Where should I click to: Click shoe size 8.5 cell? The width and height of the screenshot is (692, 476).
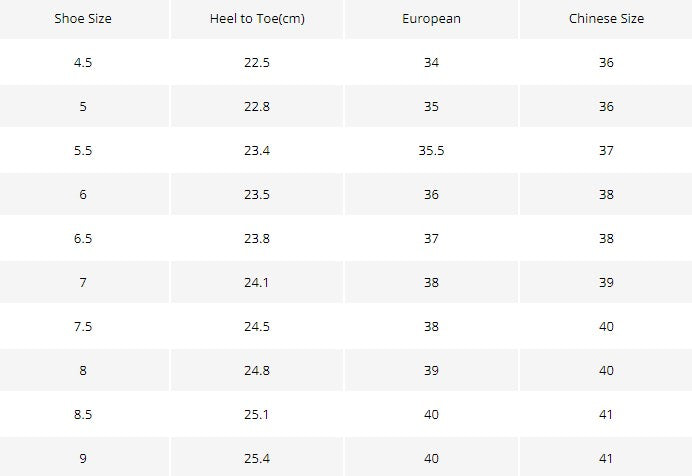[83, 414]
